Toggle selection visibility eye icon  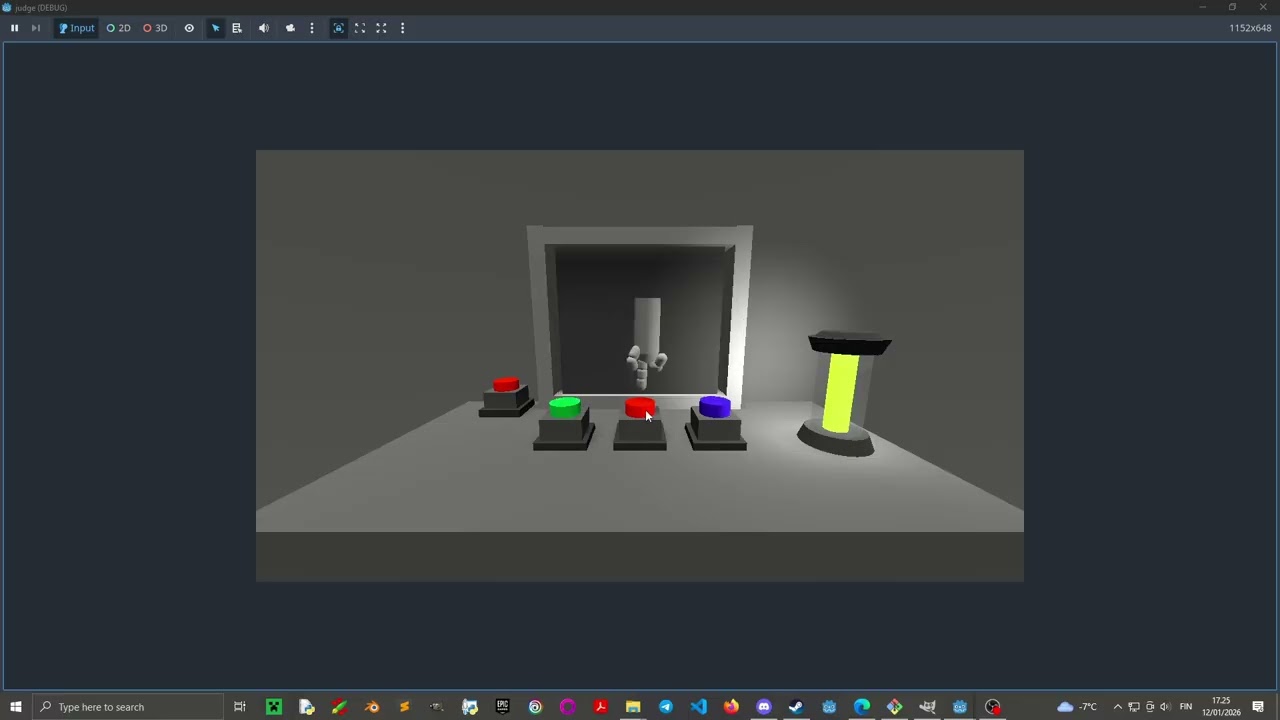tap(189, 28)
